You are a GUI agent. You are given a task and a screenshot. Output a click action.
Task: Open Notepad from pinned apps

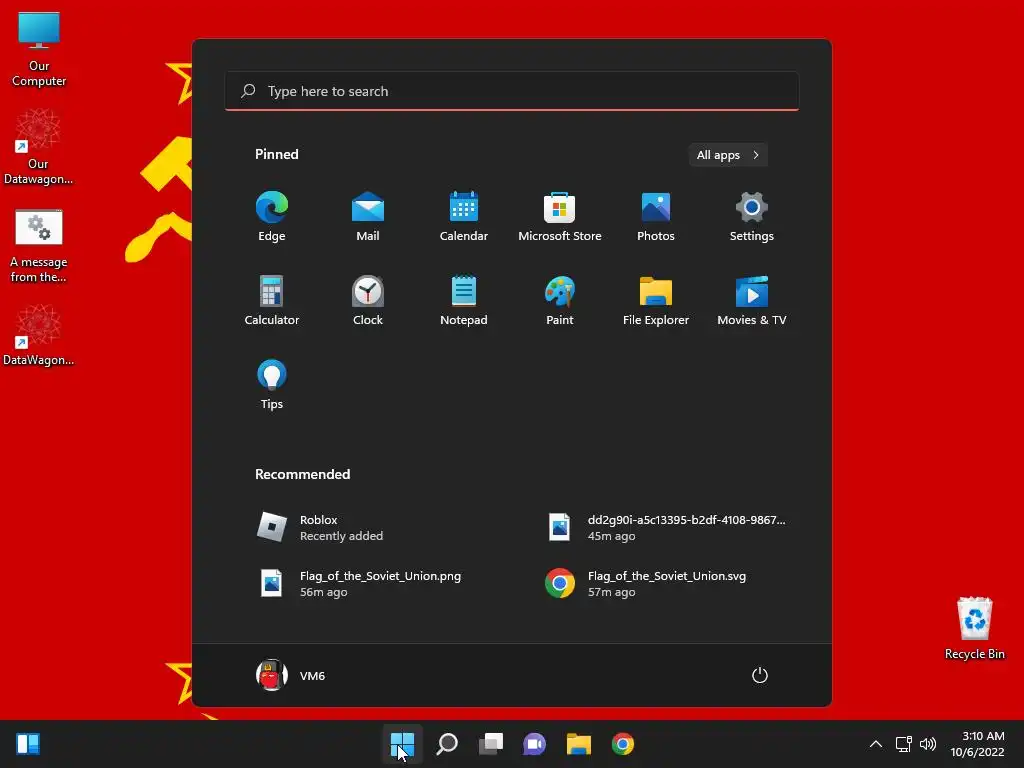[x=464, y=300]
